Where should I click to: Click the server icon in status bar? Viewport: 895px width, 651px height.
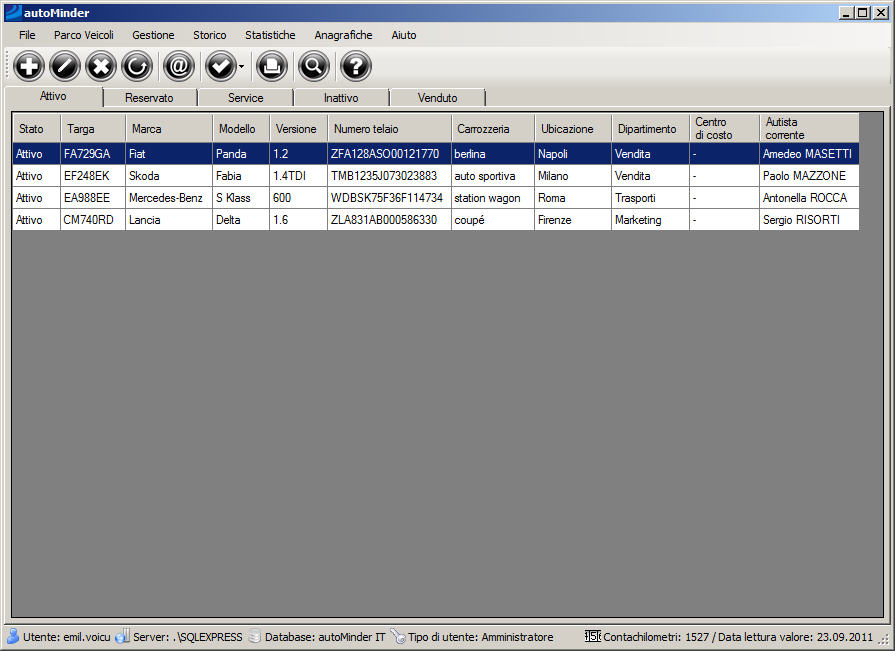tap(122, 636)
